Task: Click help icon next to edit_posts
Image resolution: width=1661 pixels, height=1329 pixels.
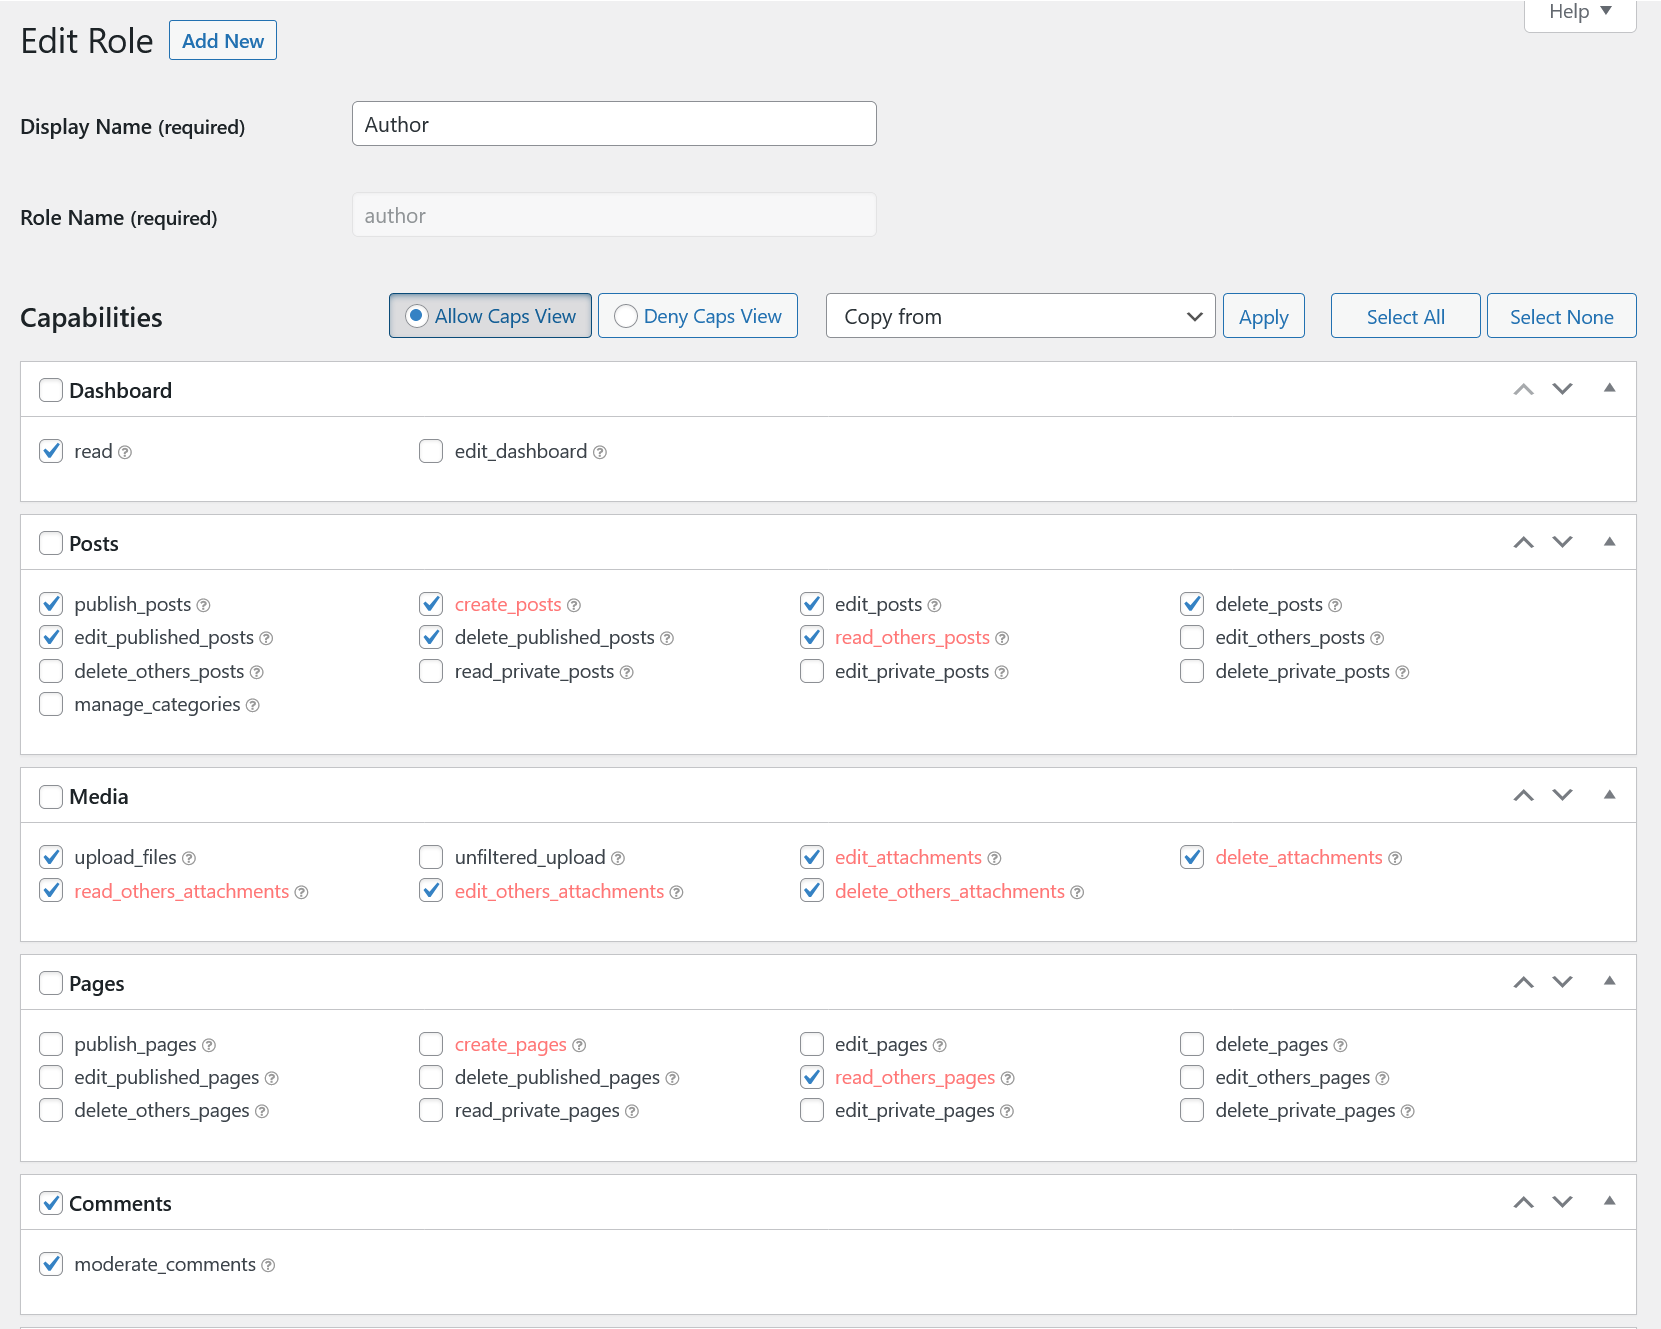Action: [x=935, y=606]
